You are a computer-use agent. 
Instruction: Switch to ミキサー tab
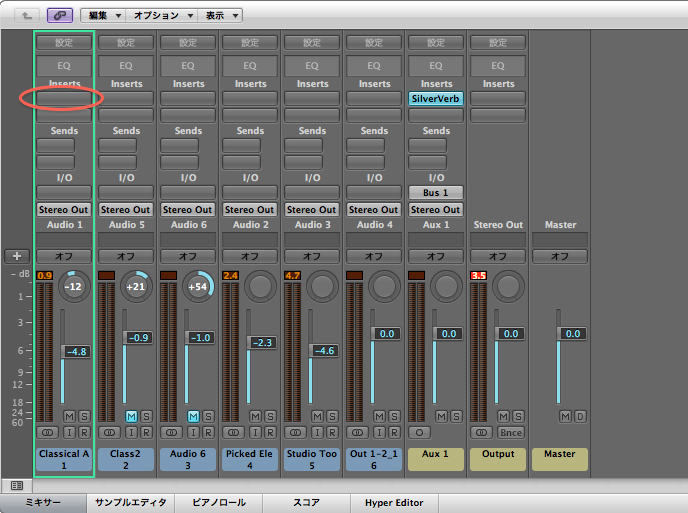pyautogui.click(x=43, y=503)
